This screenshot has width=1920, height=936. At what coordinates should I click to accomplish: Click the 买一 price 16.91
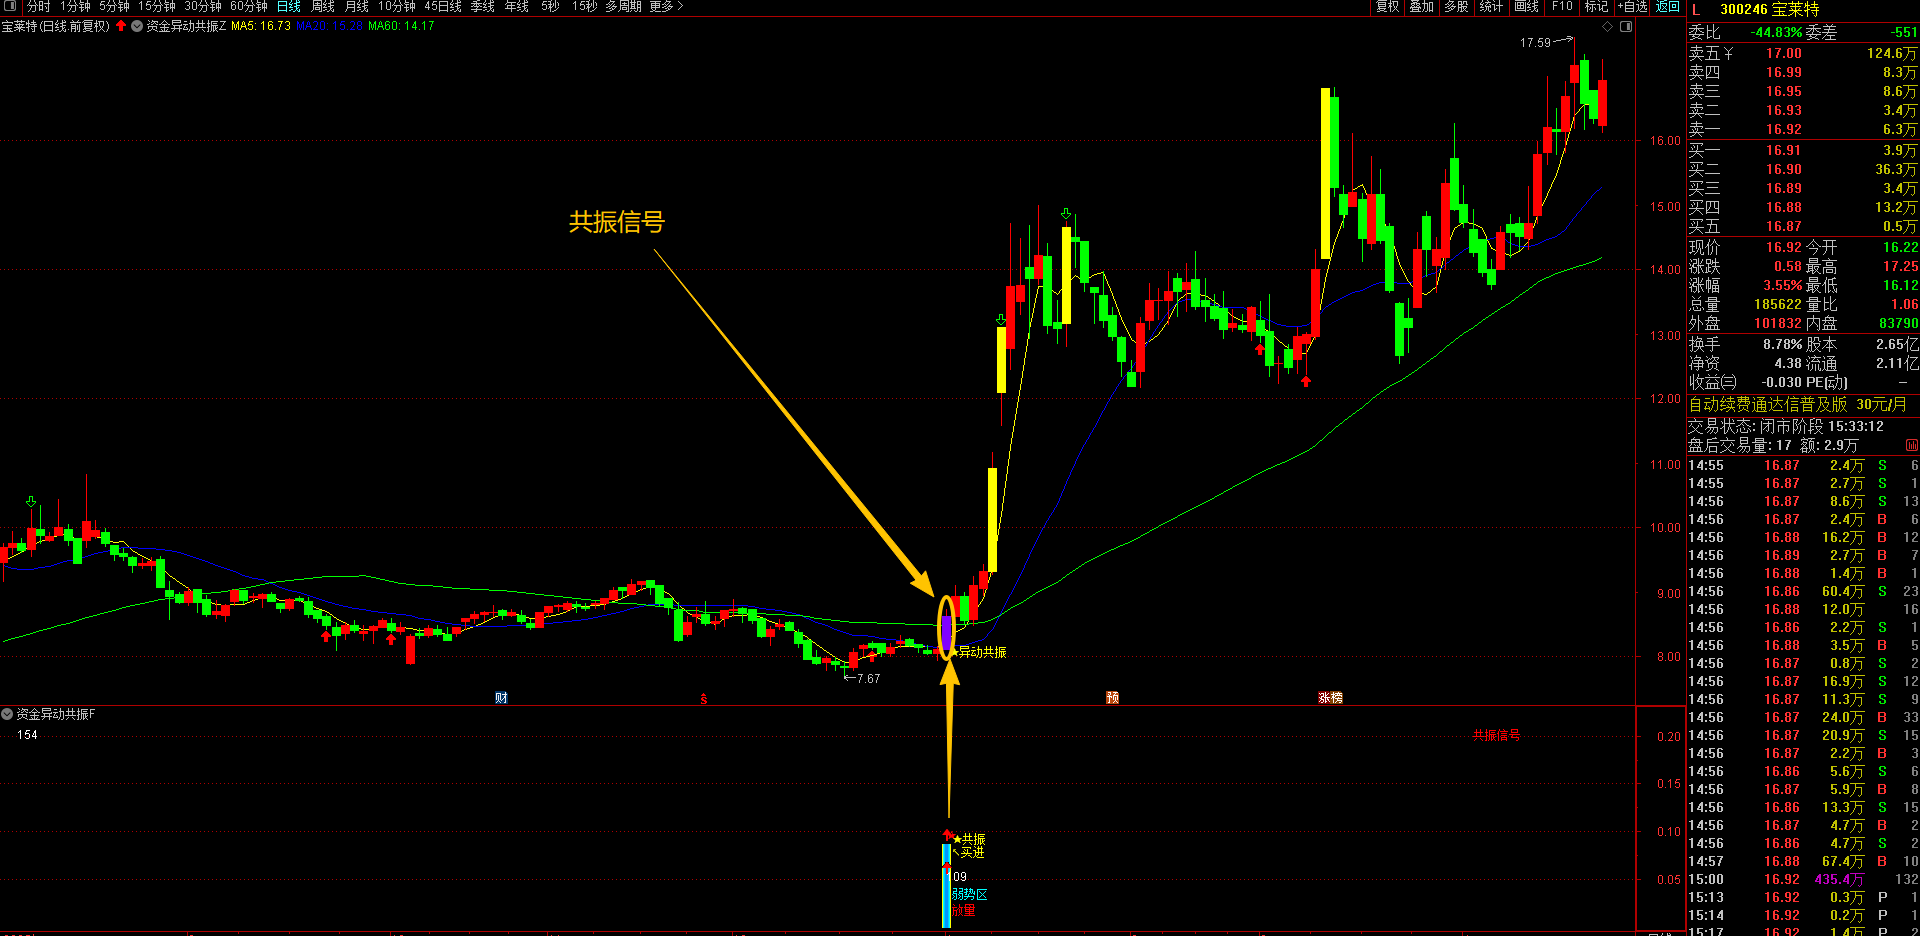[x=1783, y=150]
